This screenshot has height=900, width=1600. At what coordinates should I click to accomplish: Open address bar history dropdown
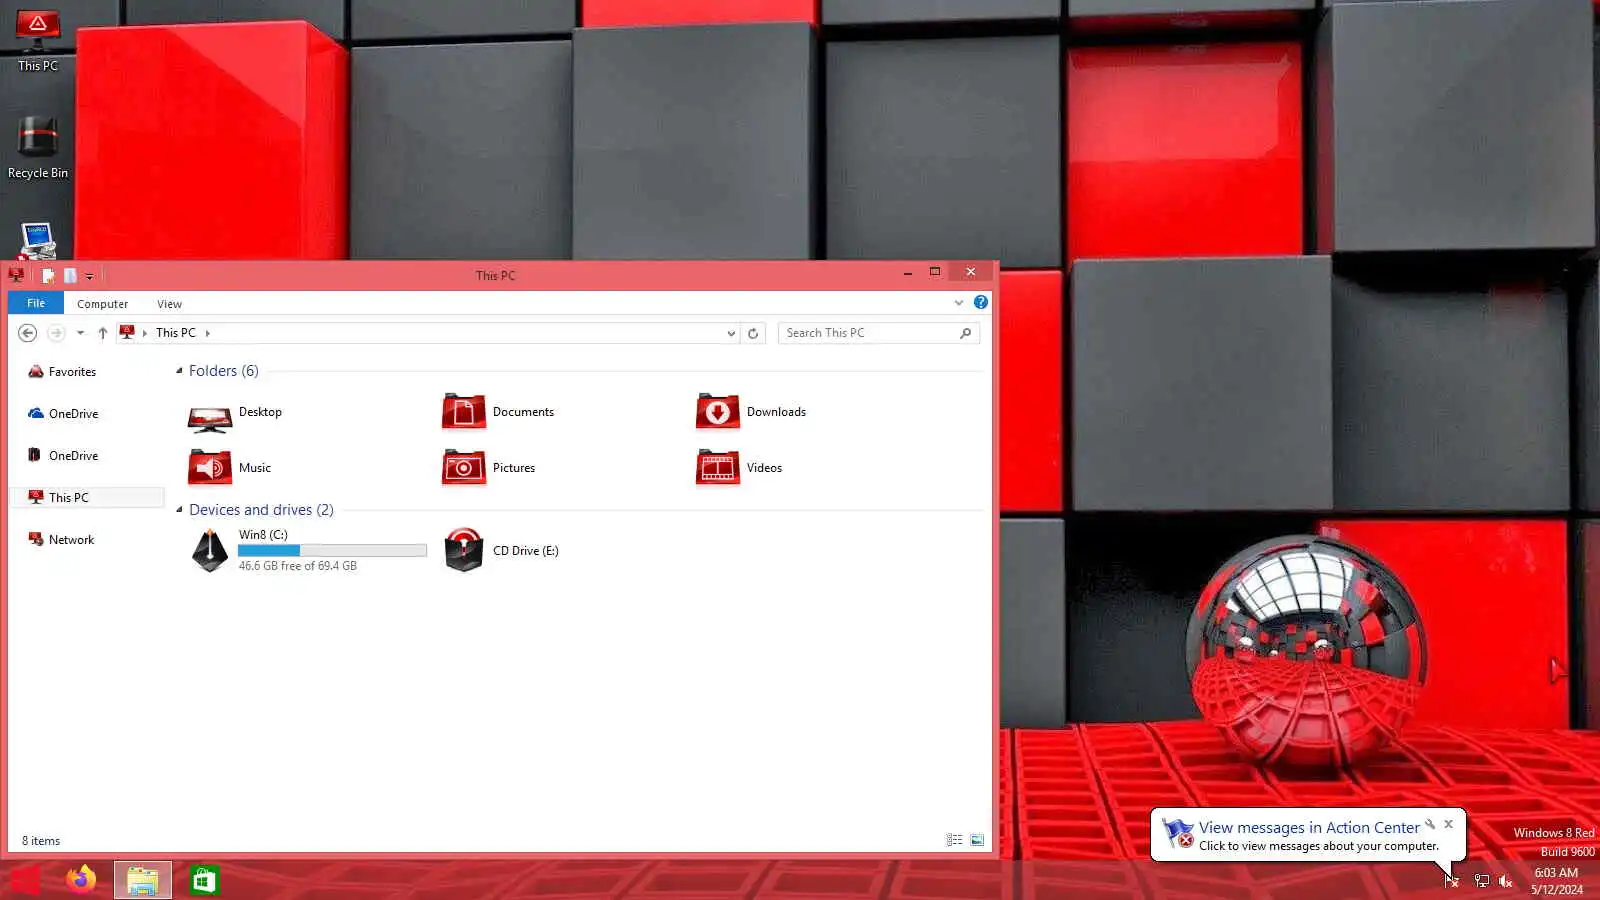point(731,333)
